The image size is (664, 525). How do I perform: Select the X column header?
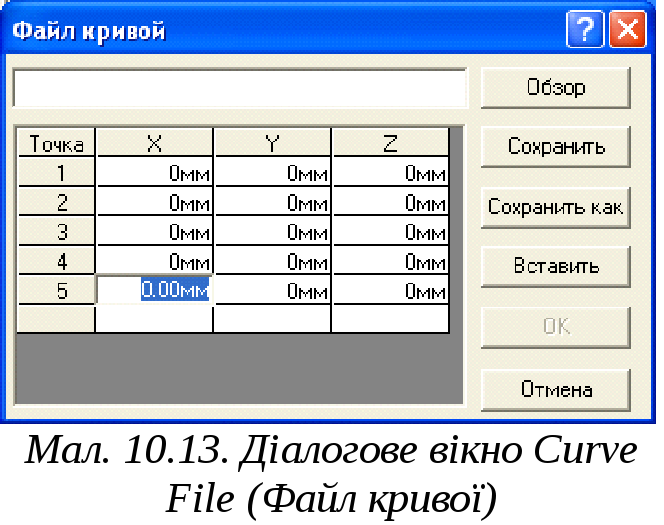click(155, 143)
